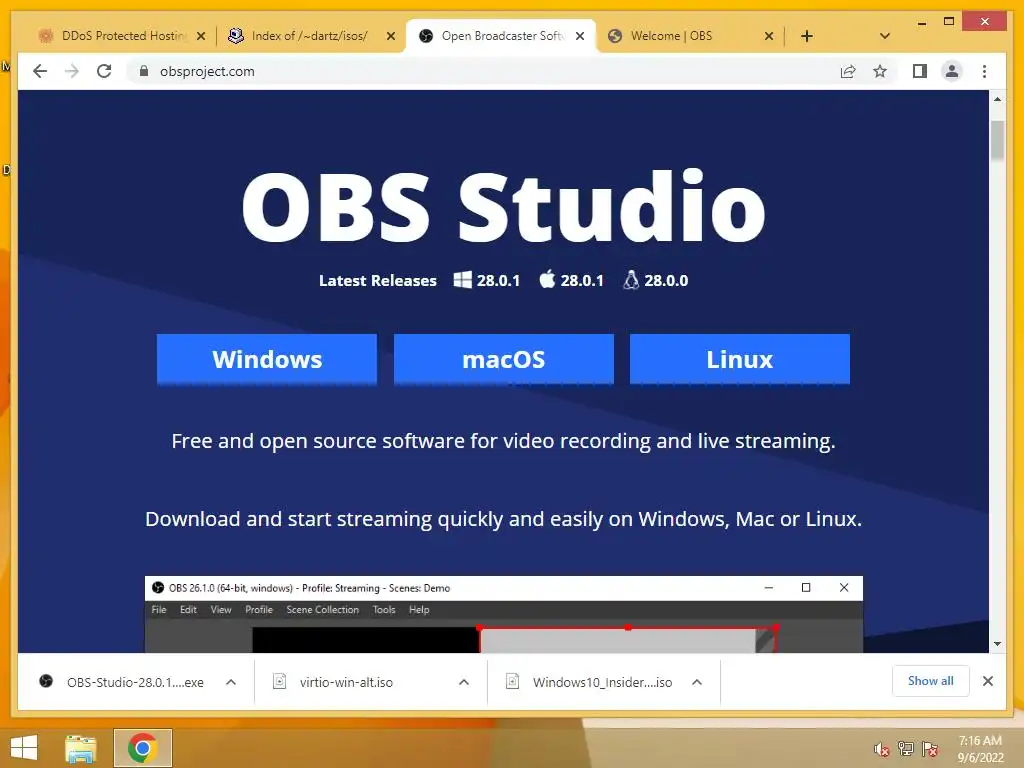Expand options for Windows10_Insider iso download
The height and width of the screenshot is (768, 1024).
(697, 682)
